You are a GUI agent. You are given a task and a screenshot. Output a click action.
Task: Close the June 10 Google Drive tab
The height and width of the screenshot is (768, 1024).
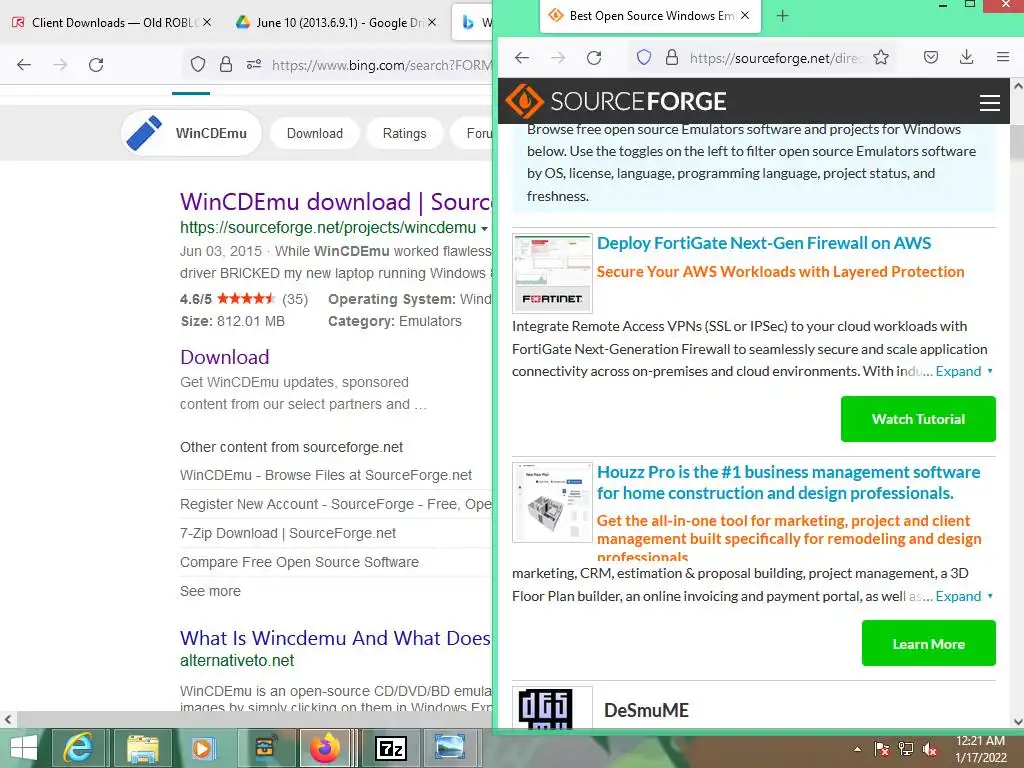click(x=432, y=22)
